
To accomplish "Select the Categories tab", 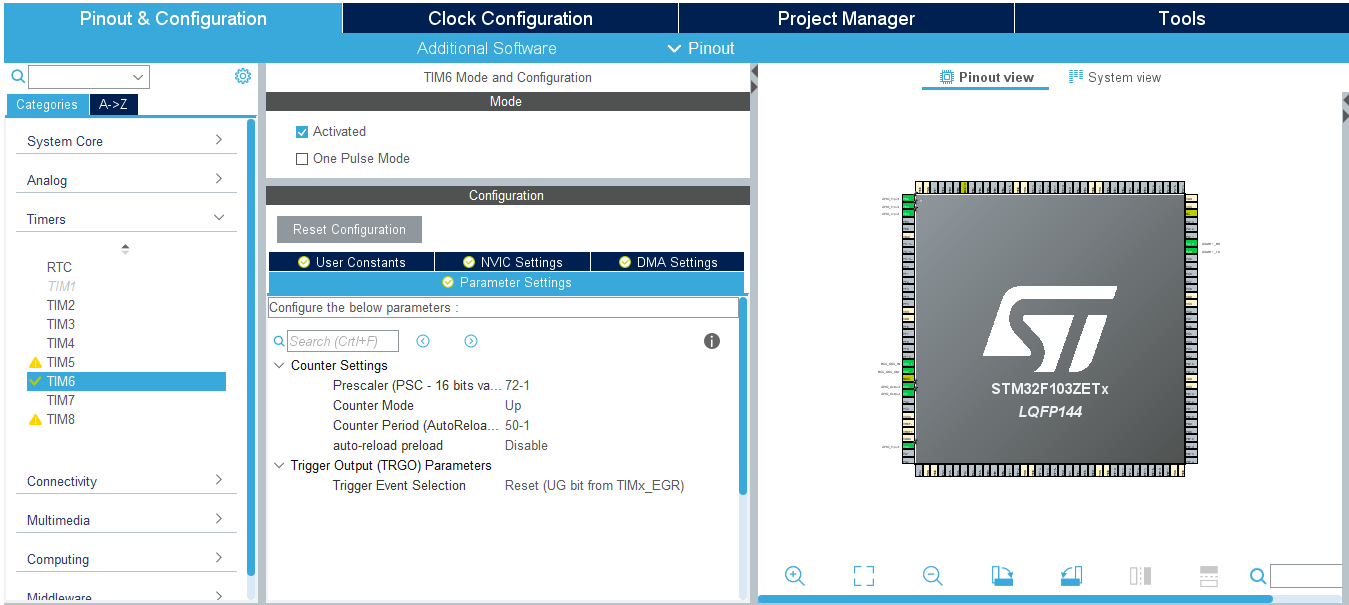I will pos(47,104).
